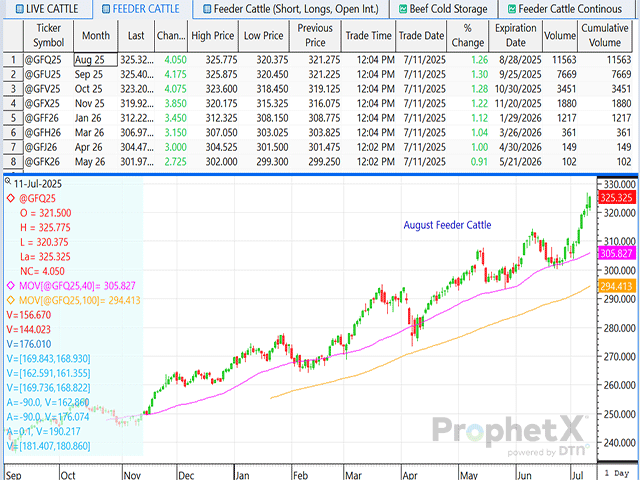The image size is (640, 480).
Task: Click the Expiration Date column header
Action: pos(516,36)
